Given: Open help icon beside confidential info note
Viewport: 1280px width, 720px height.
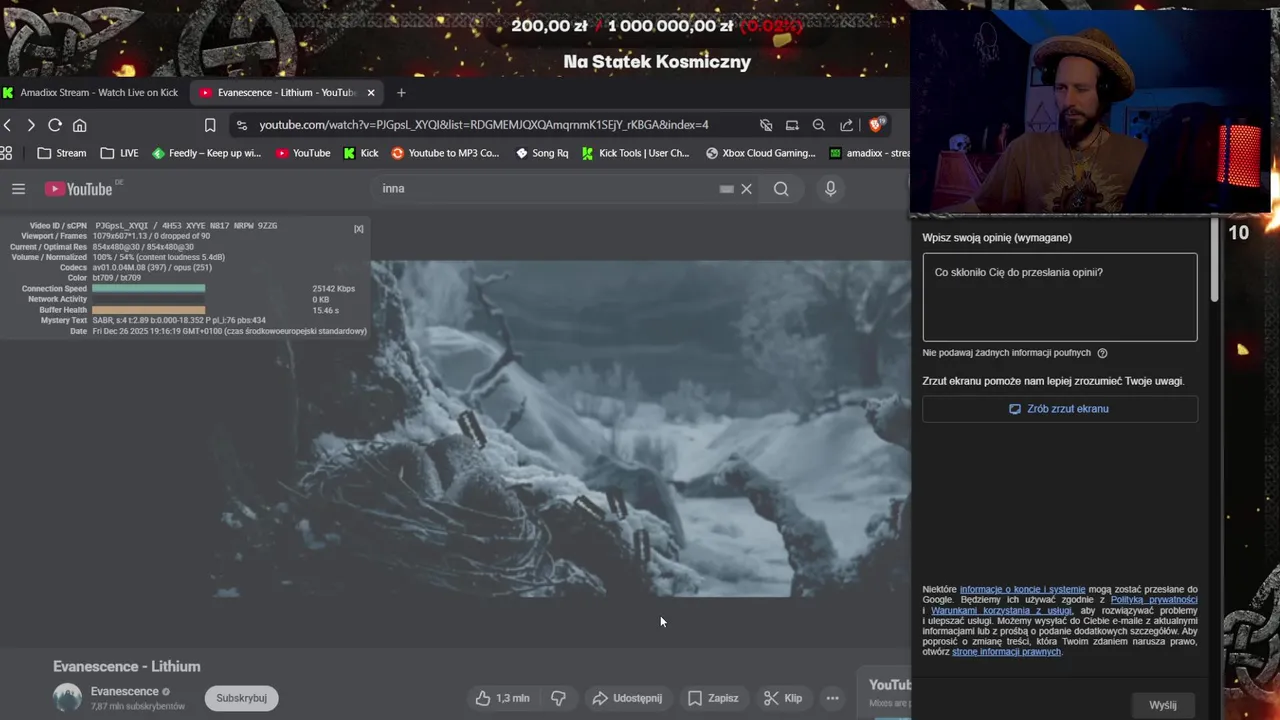Looking at the screenshot, I should point(1102,353).
